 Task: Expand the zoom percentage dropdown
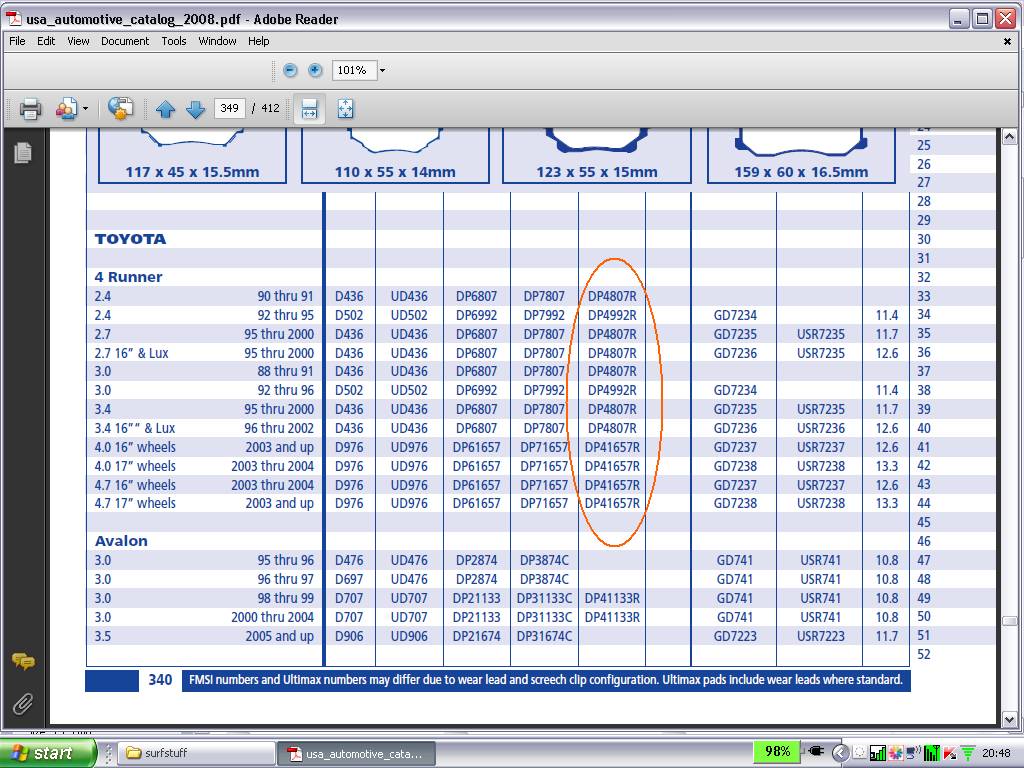tap(382, 71)
